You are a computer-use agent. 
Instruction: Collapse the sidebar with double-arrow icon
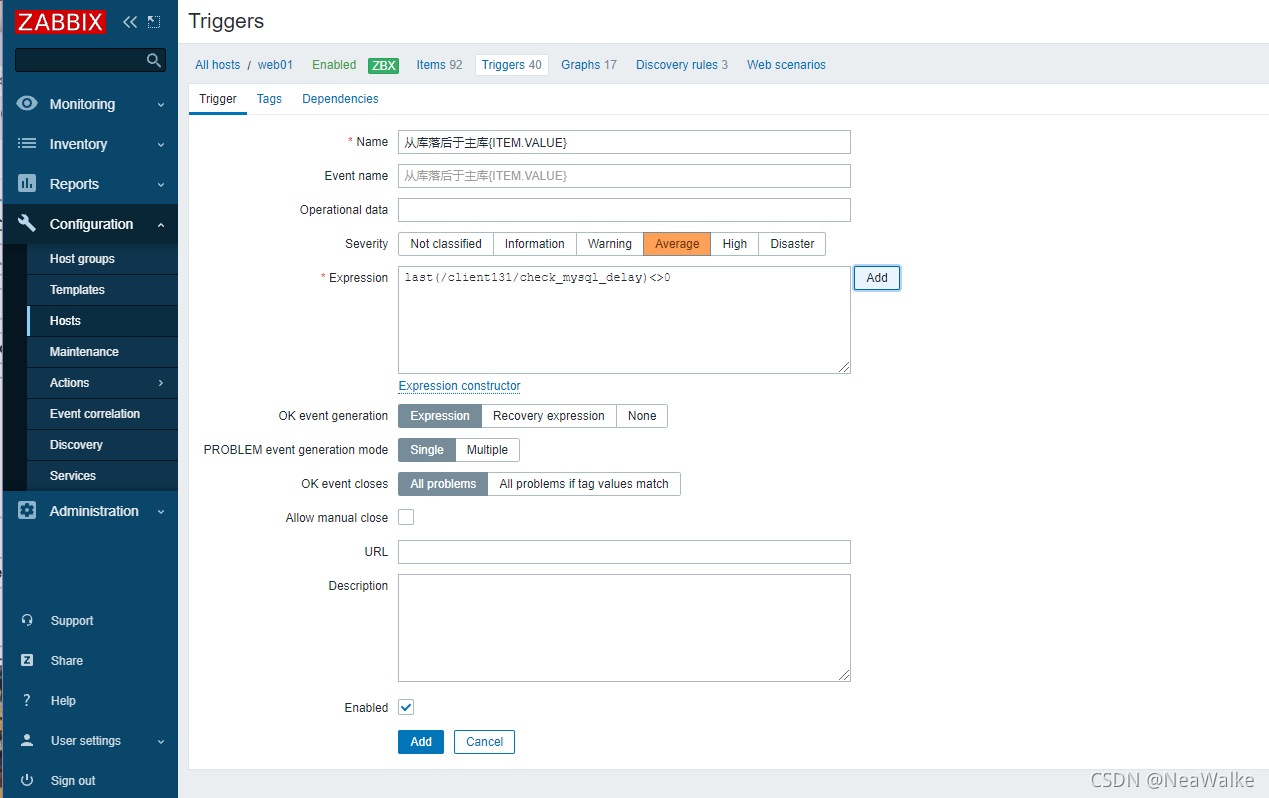[130, 21]
